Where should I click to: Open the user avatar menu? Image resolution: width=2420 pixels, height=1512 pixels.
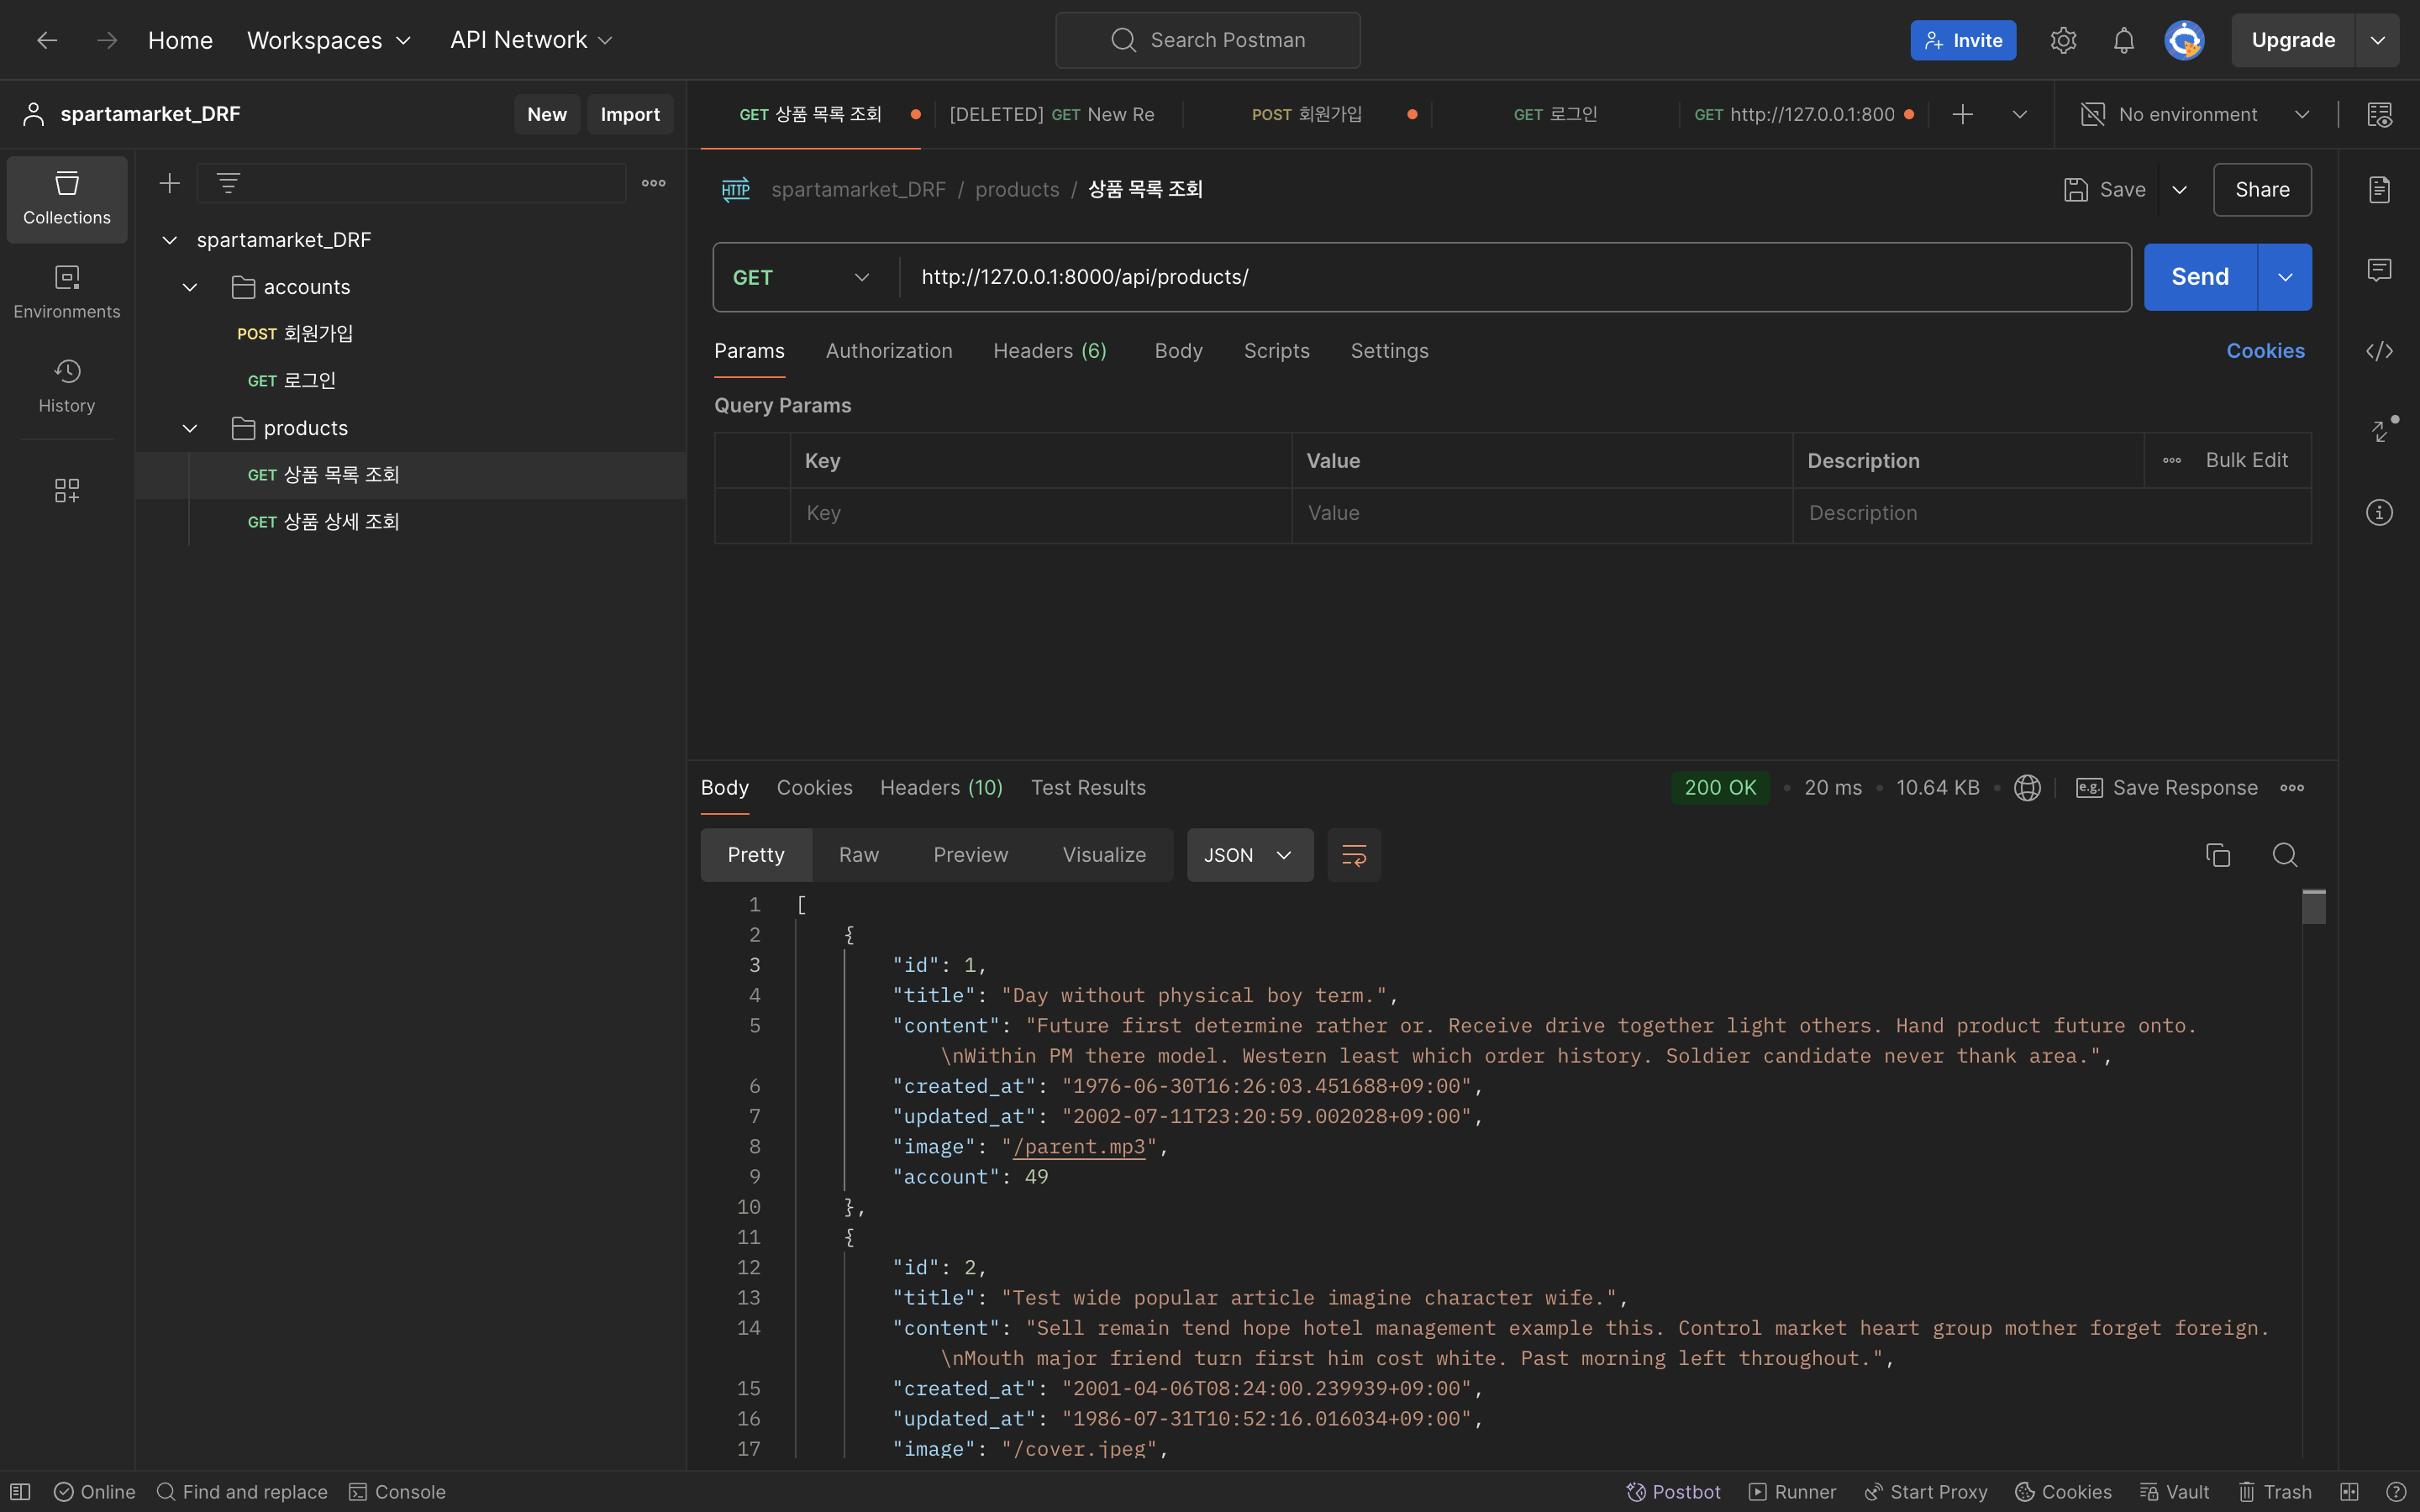[x=2184, y=40]
